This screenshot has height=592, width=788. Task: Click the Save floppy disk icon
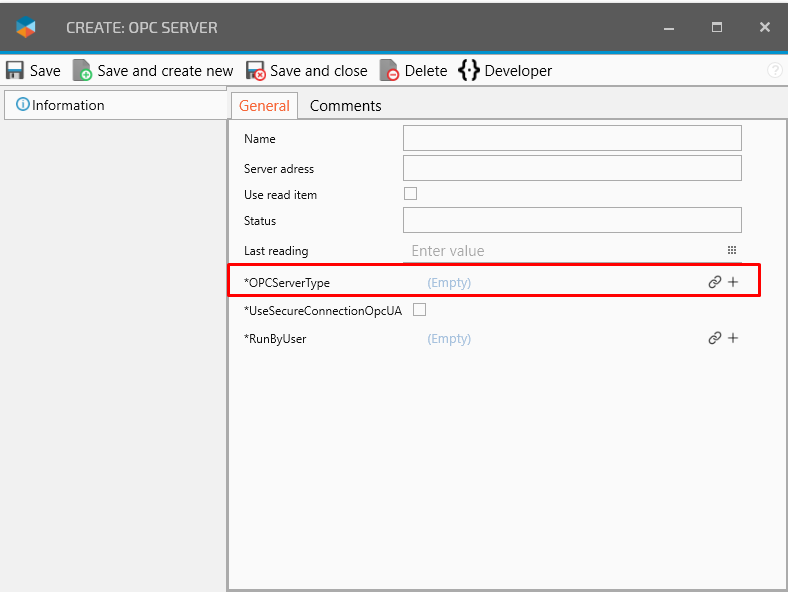(15, 71)
